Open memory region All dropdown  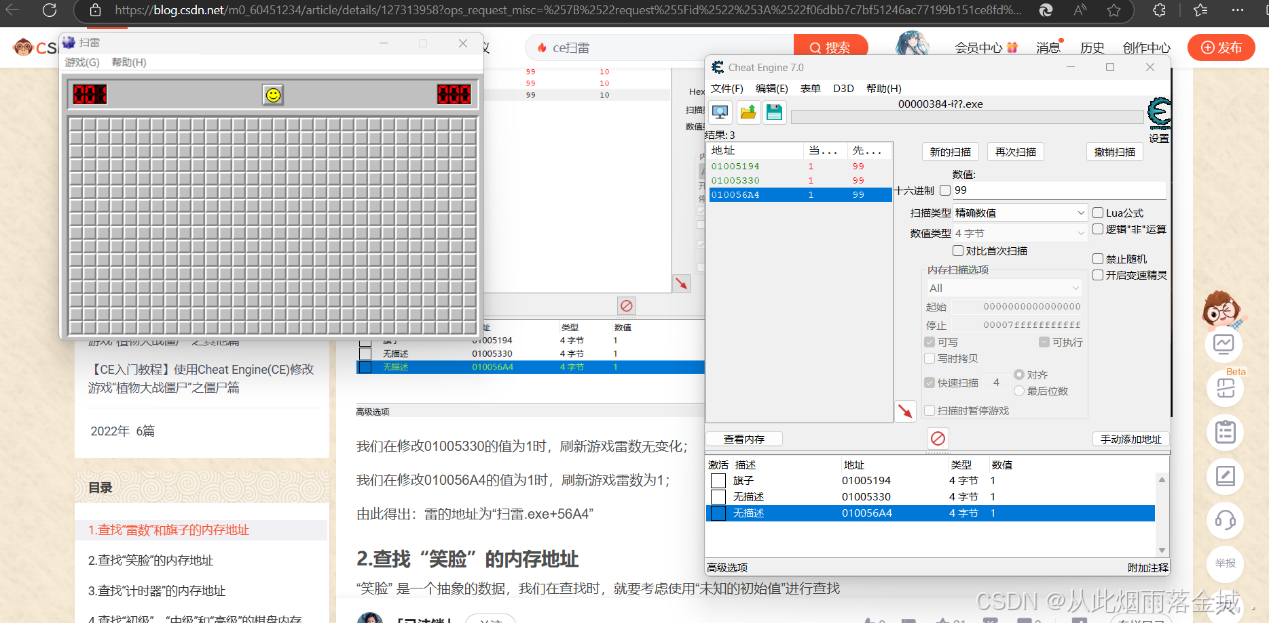(1004, 288)
